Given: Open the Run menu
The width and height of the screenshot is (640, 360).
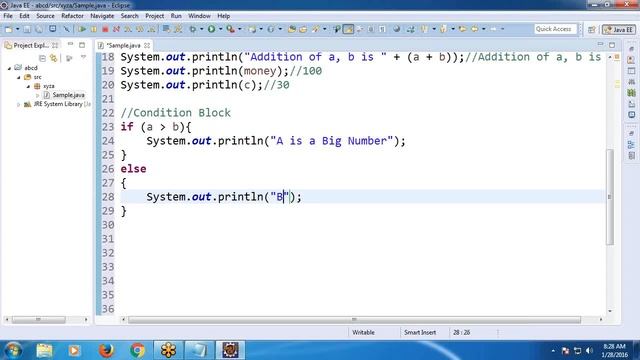Looking at the screenshot, I should tap(176, 16).
